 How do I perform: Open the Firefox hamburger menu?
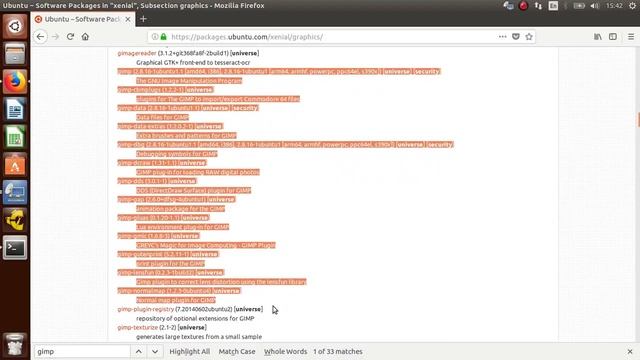click(x=631, y=37)
